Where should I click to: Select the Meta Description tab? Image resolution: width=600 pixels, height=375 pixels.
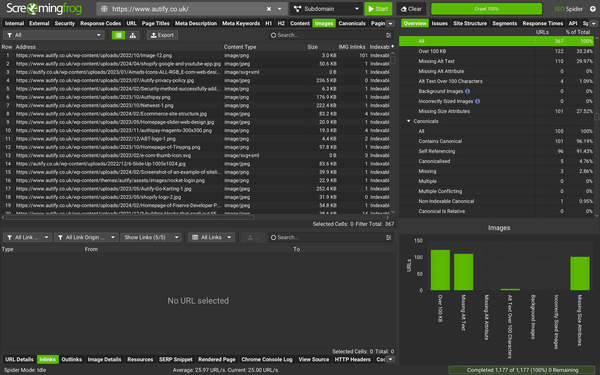coord(196,23)
